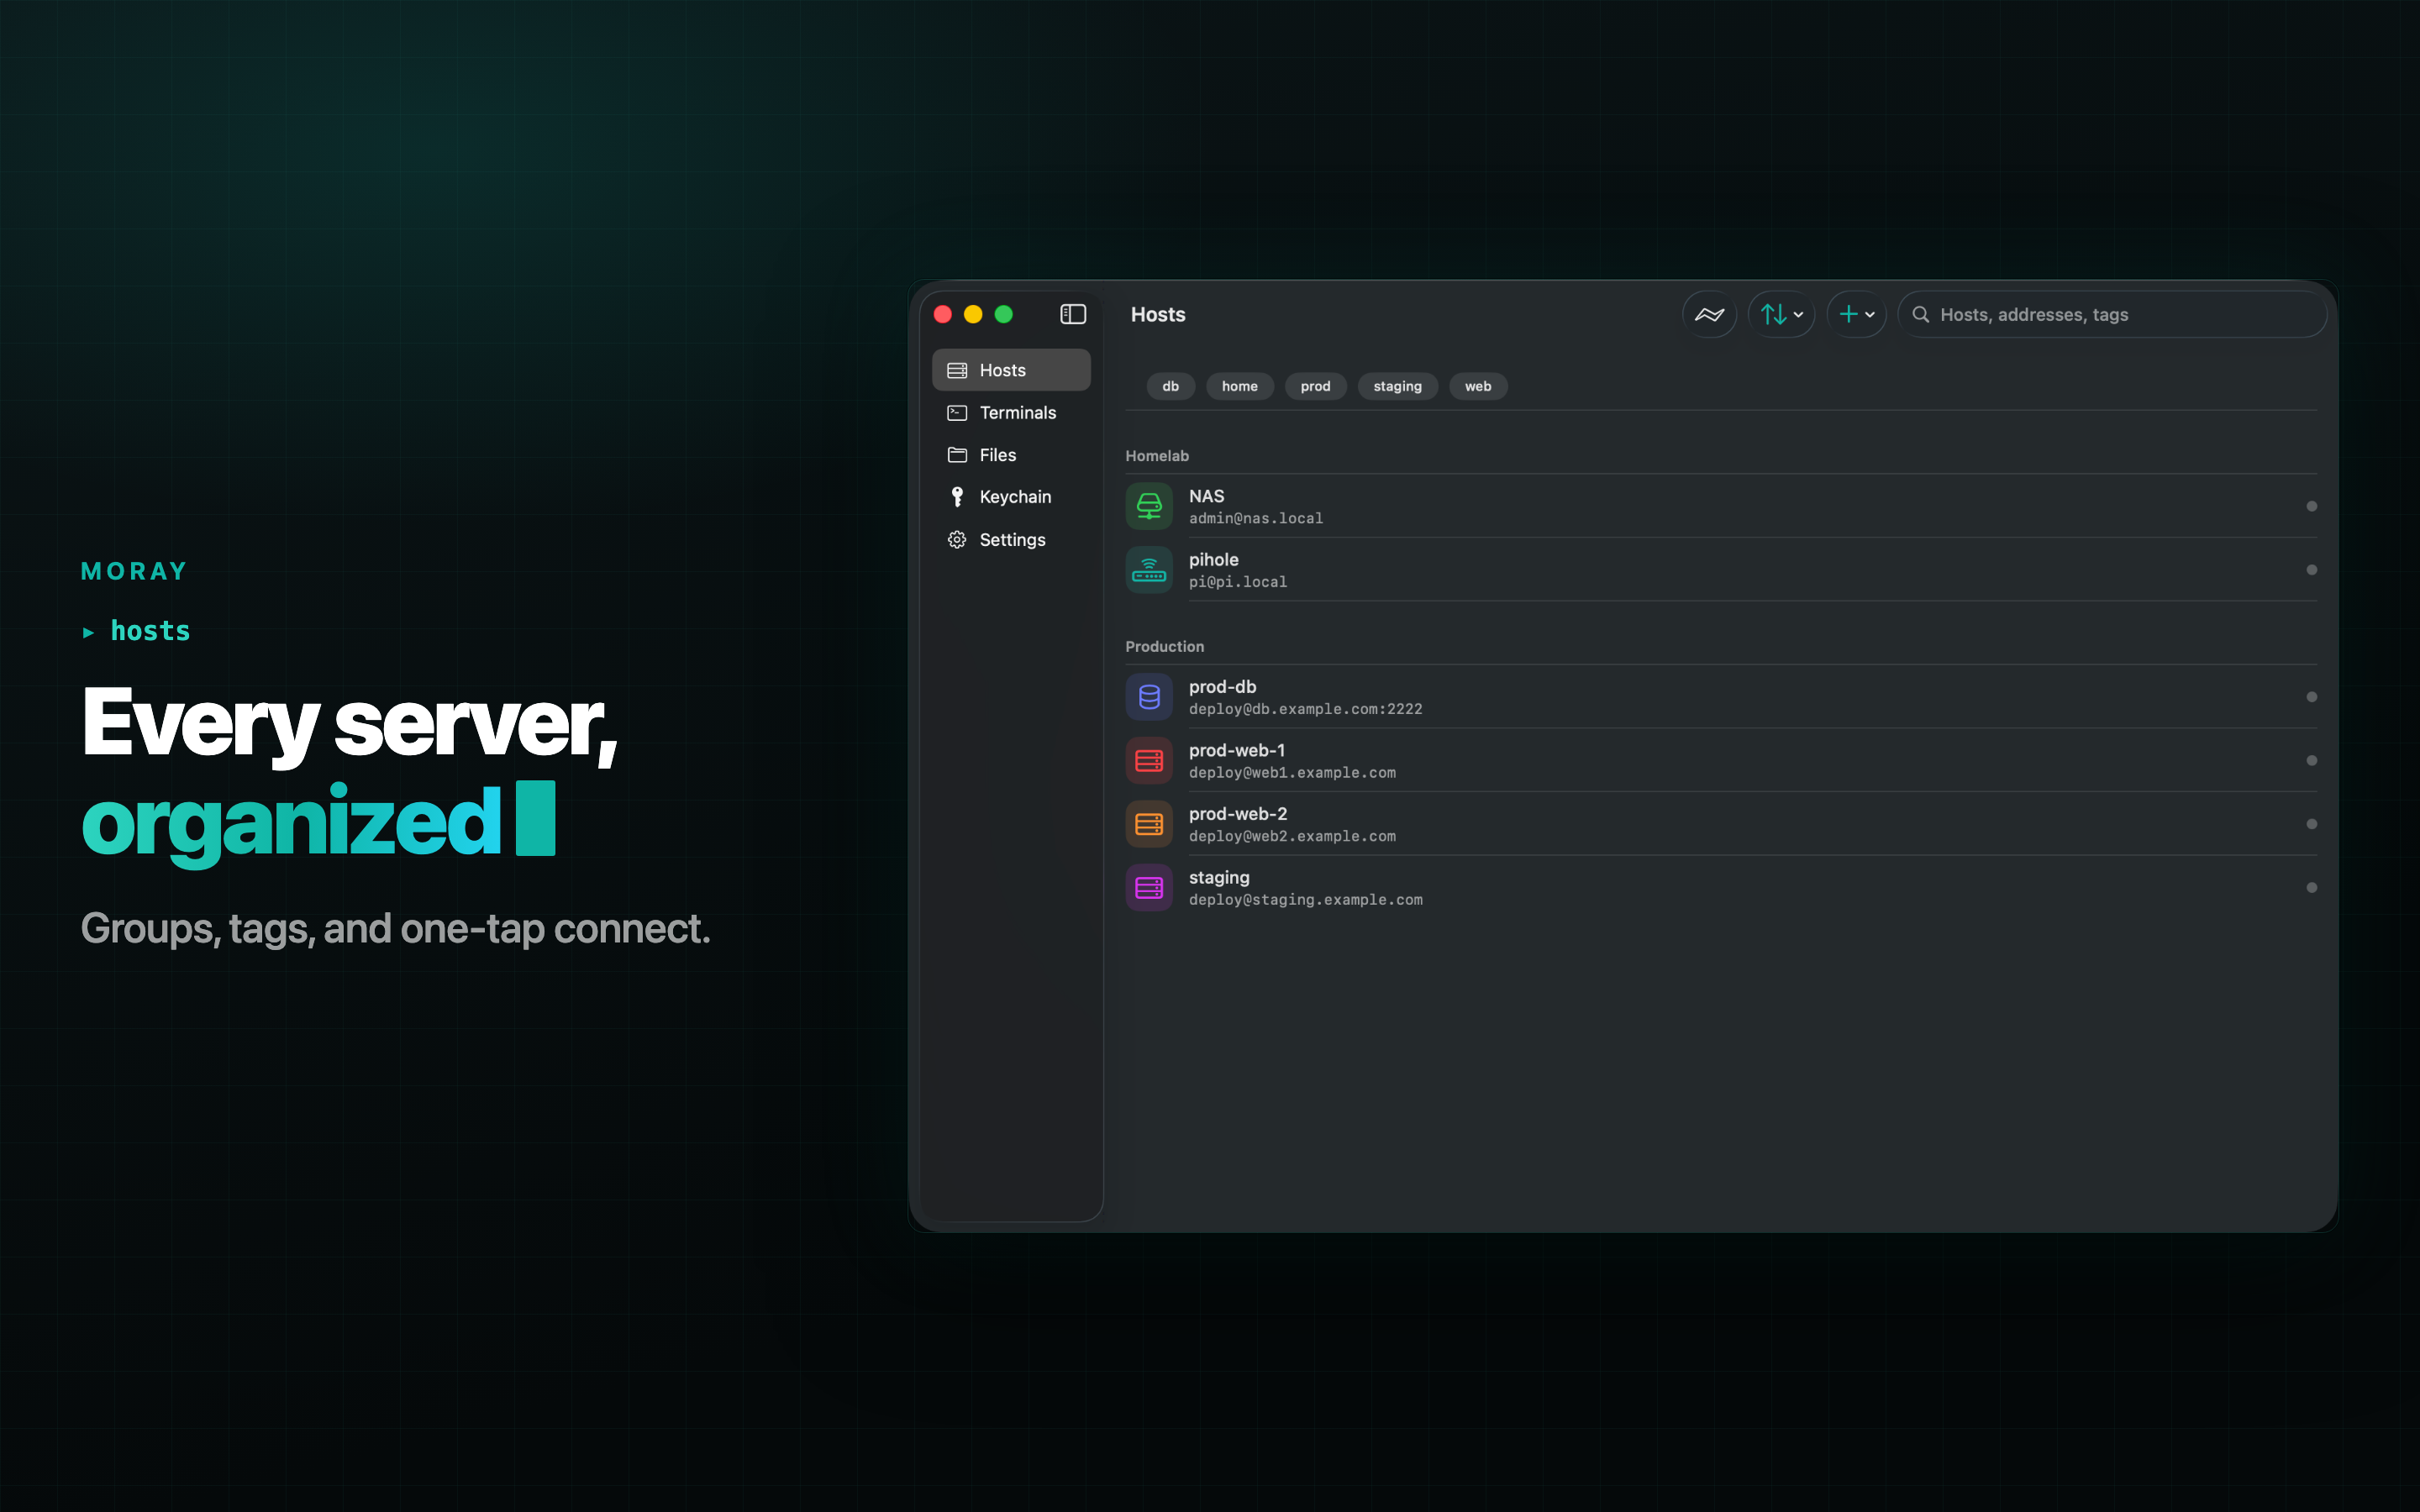Filter by the prod tag
Image resolution: width=2420 pixels, height=1512 pixels.
(1315, 386)
